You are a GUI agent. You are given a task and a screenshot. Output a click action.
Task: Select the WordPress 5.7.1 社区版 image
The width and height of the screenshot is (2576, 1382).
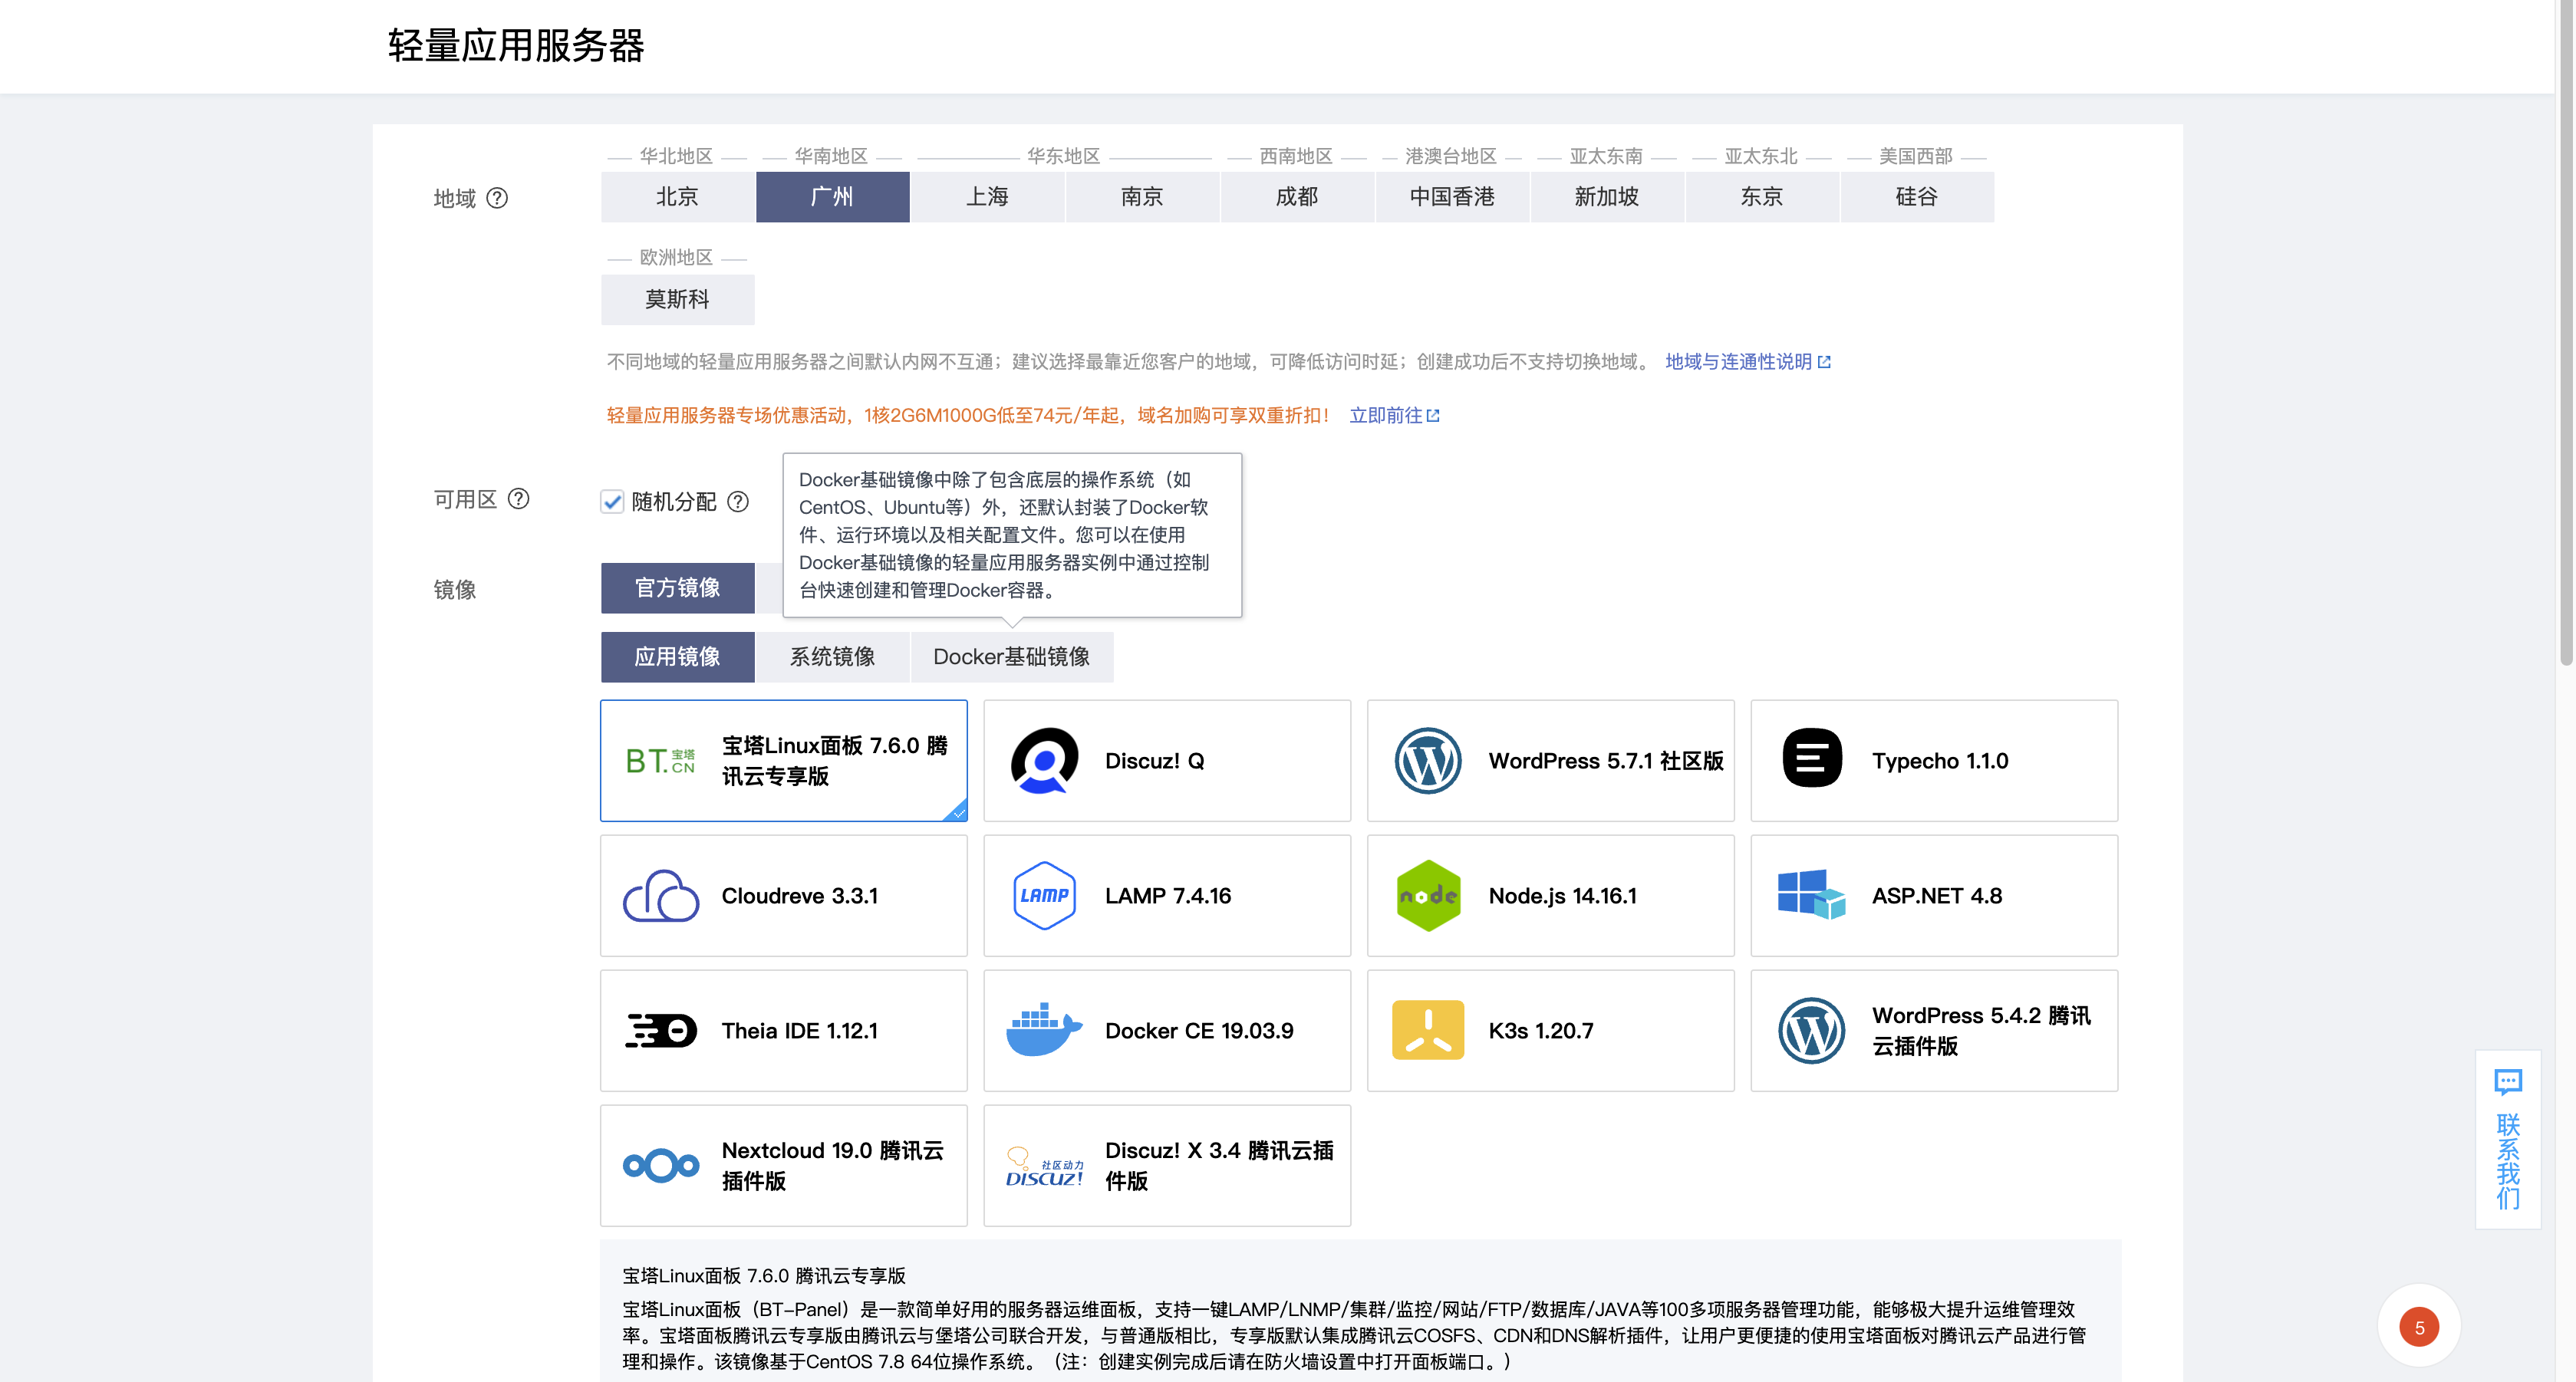(x=1549, y=760)
